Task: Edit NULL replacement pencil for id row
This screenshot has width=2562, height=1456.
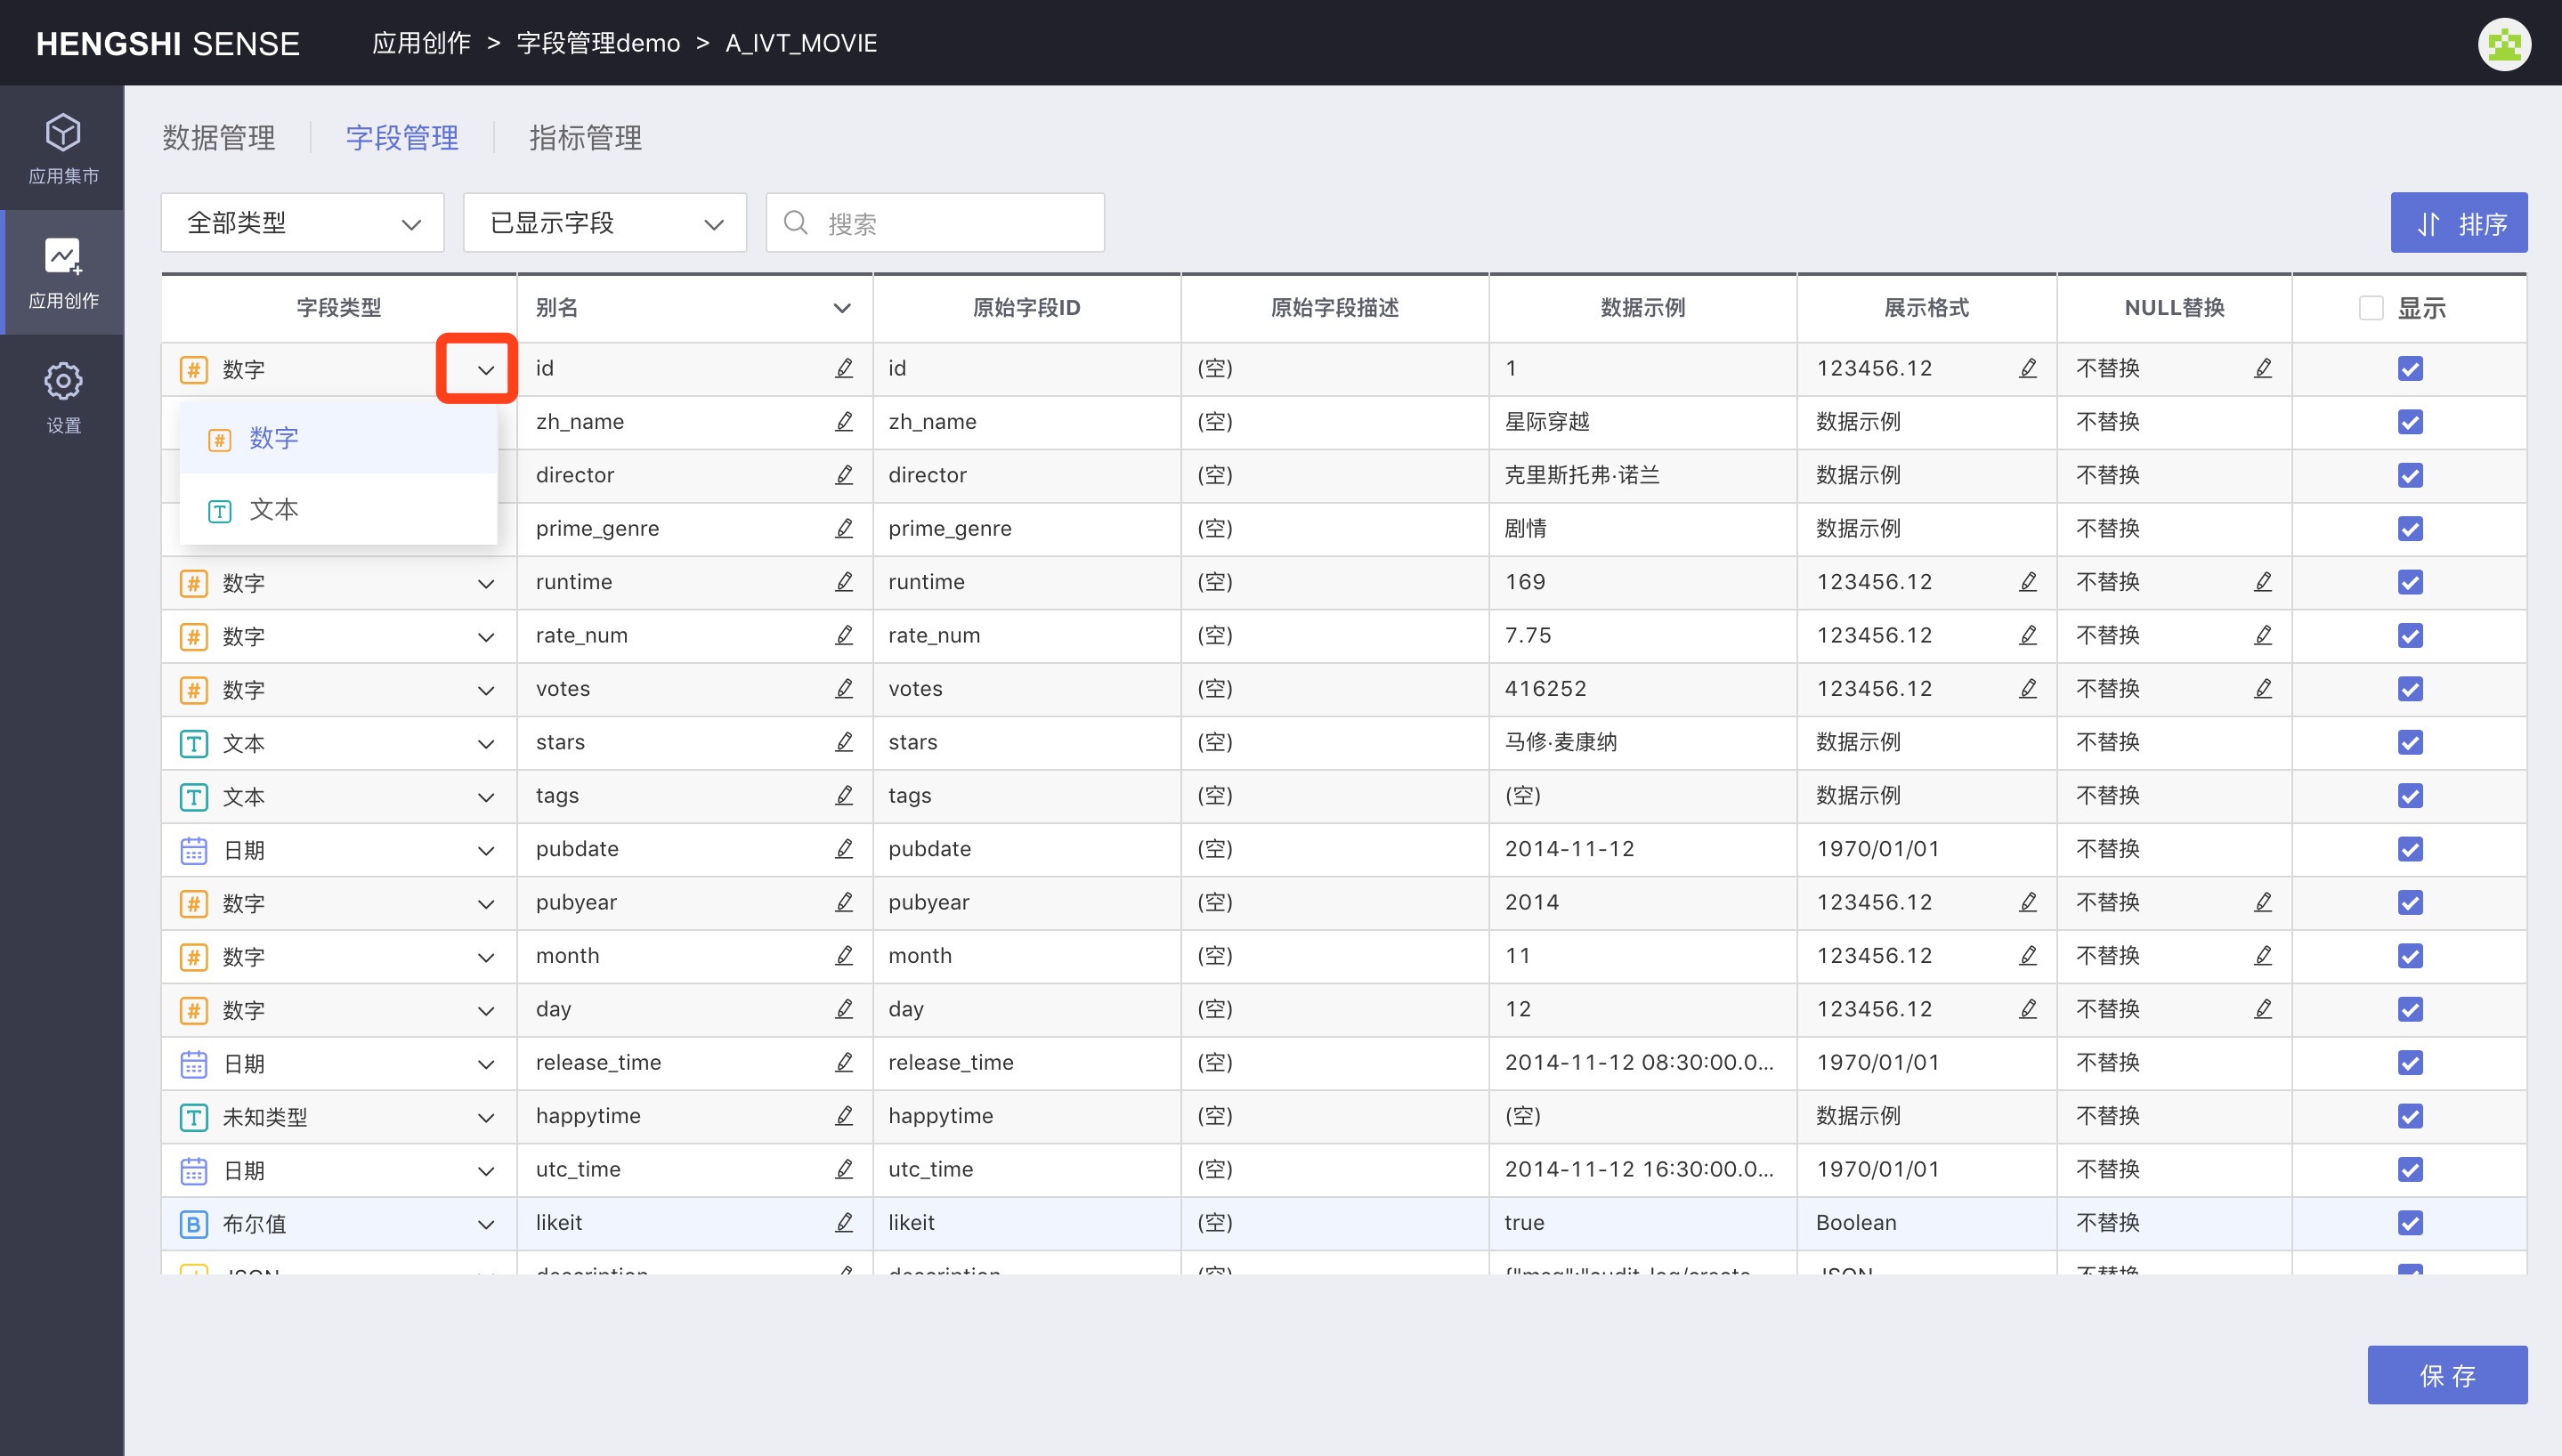Action: coord(2263,368)
